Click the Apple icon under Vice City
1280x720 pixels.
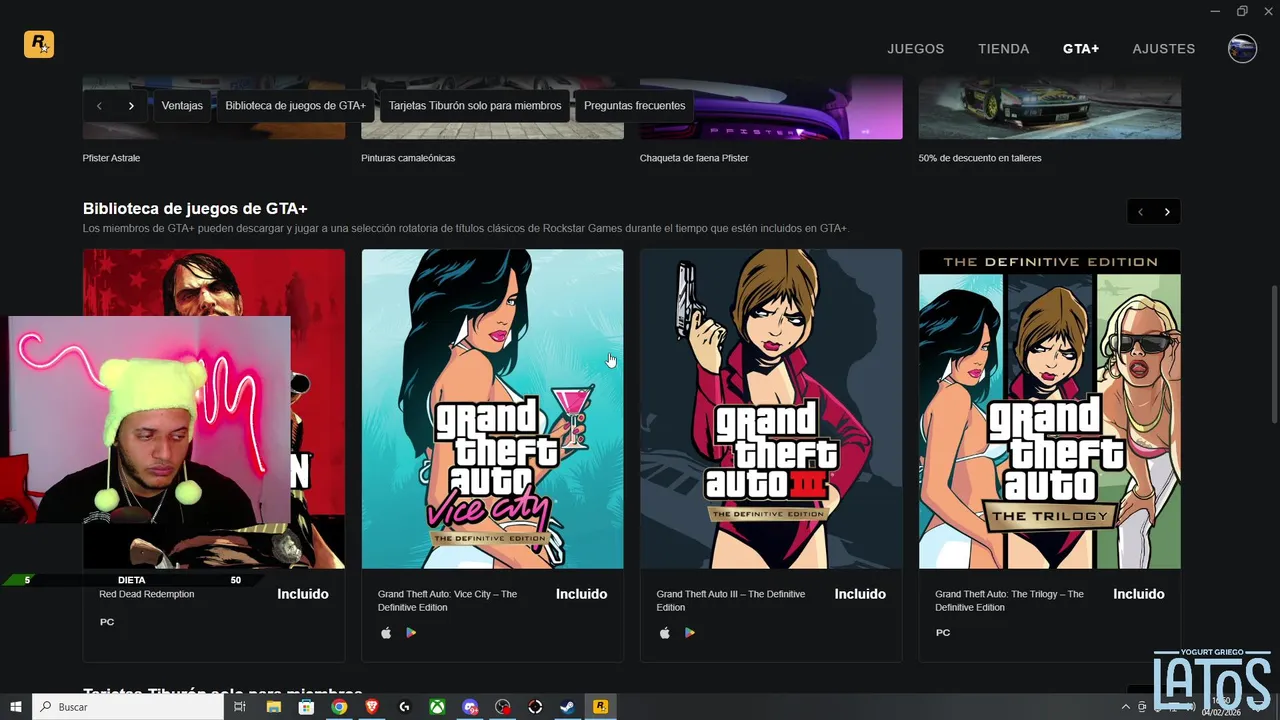(x=387, y=633)
